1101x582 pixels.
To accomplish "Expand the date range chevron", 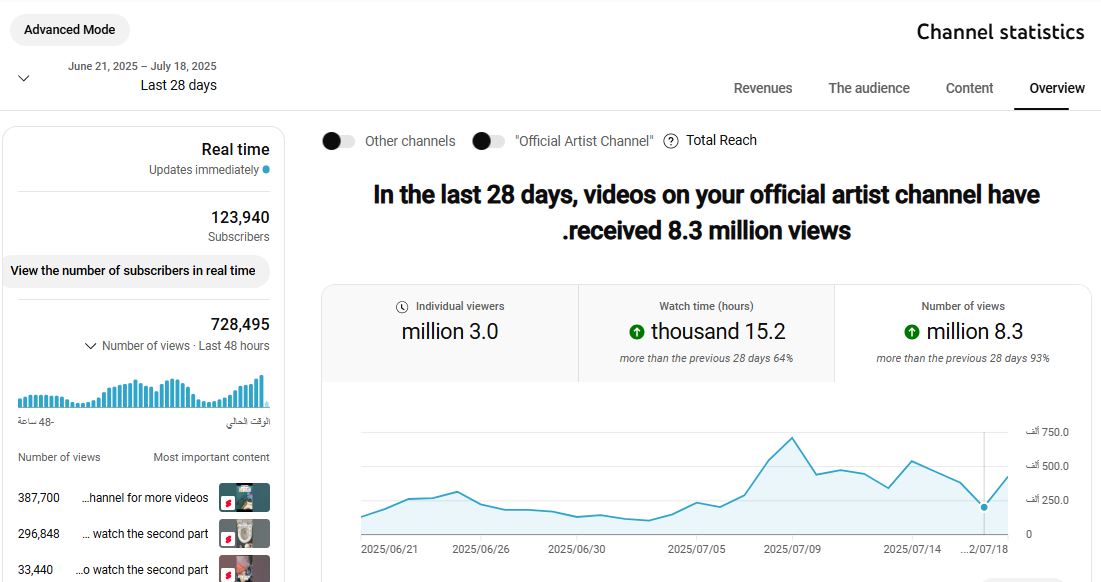I will click(x=24, y=78).
